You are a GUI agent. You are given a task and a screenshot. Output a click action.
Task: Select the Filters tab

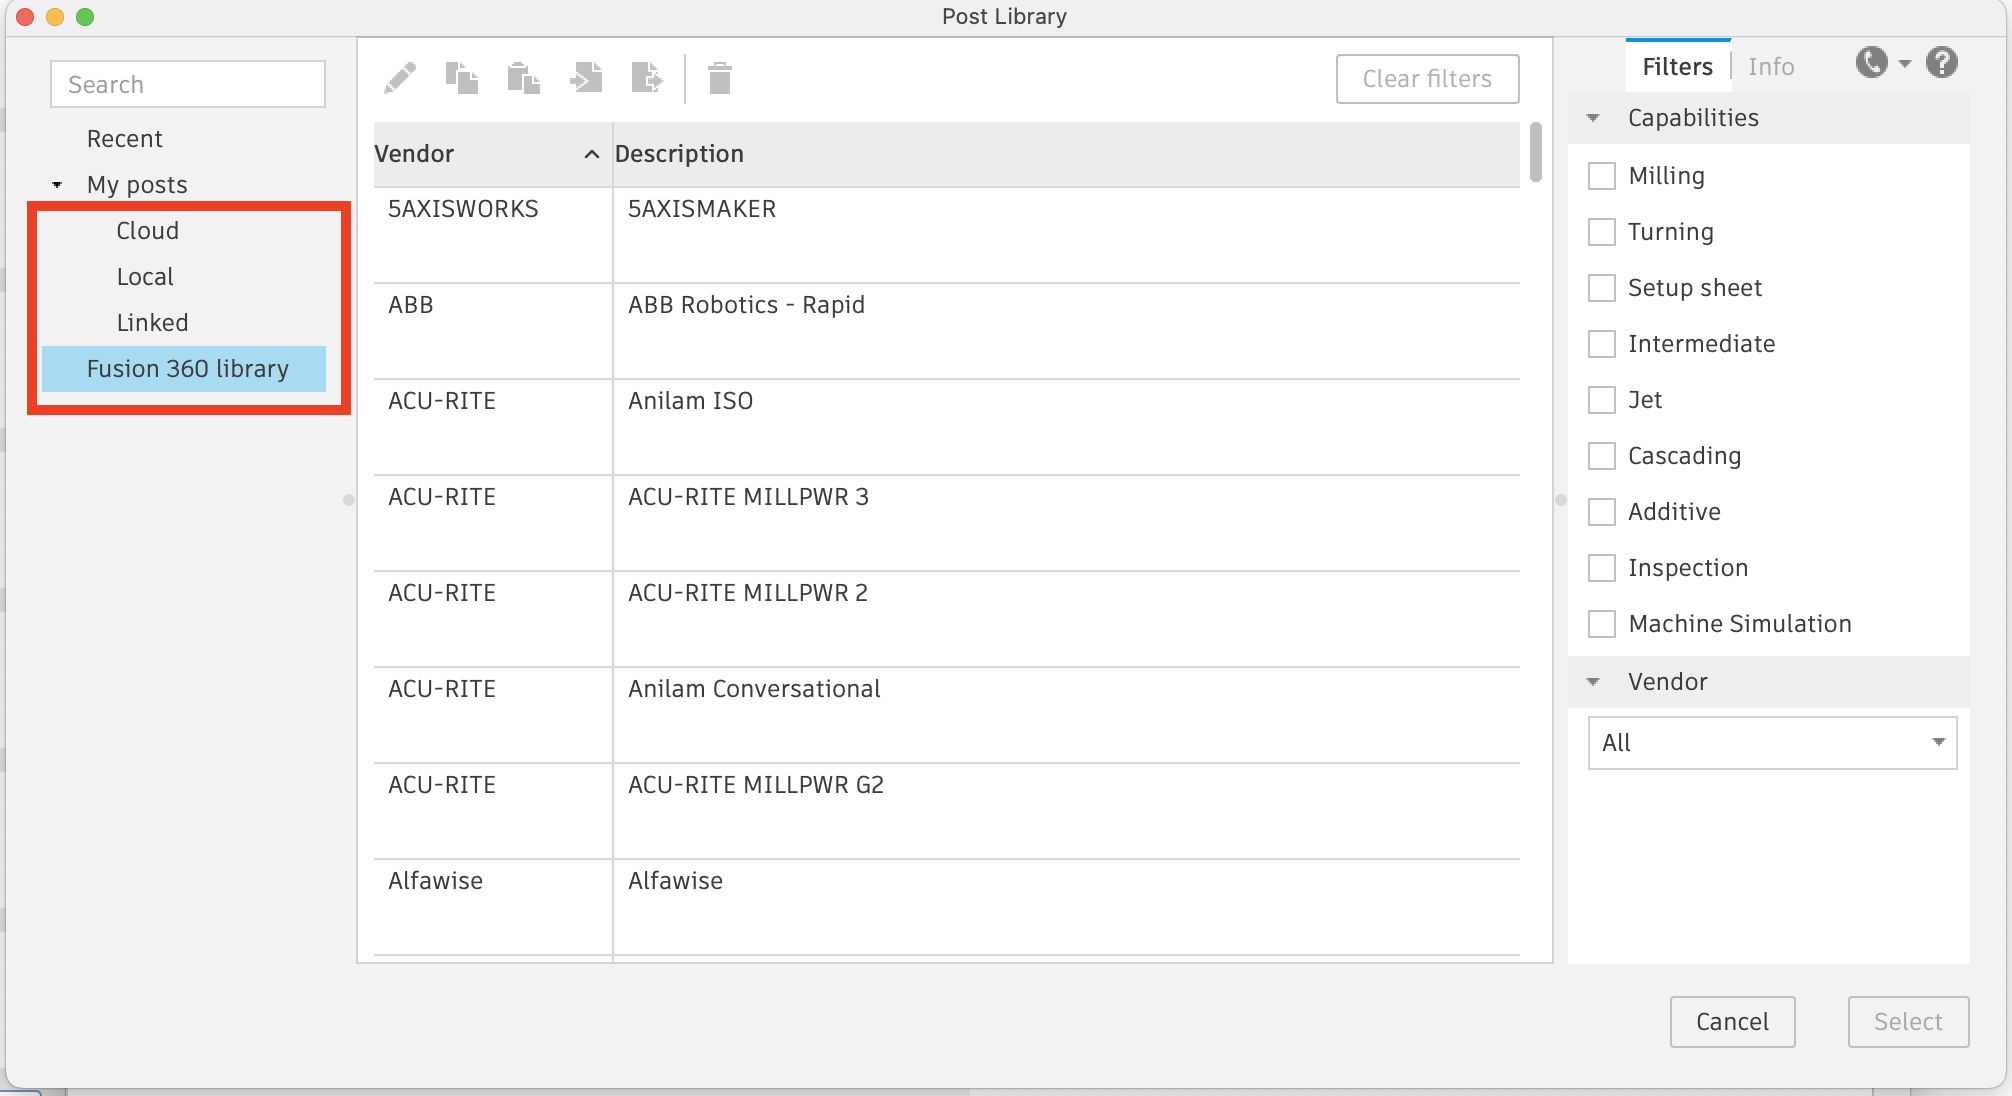pyautogui.click(x=1677, y=67)
